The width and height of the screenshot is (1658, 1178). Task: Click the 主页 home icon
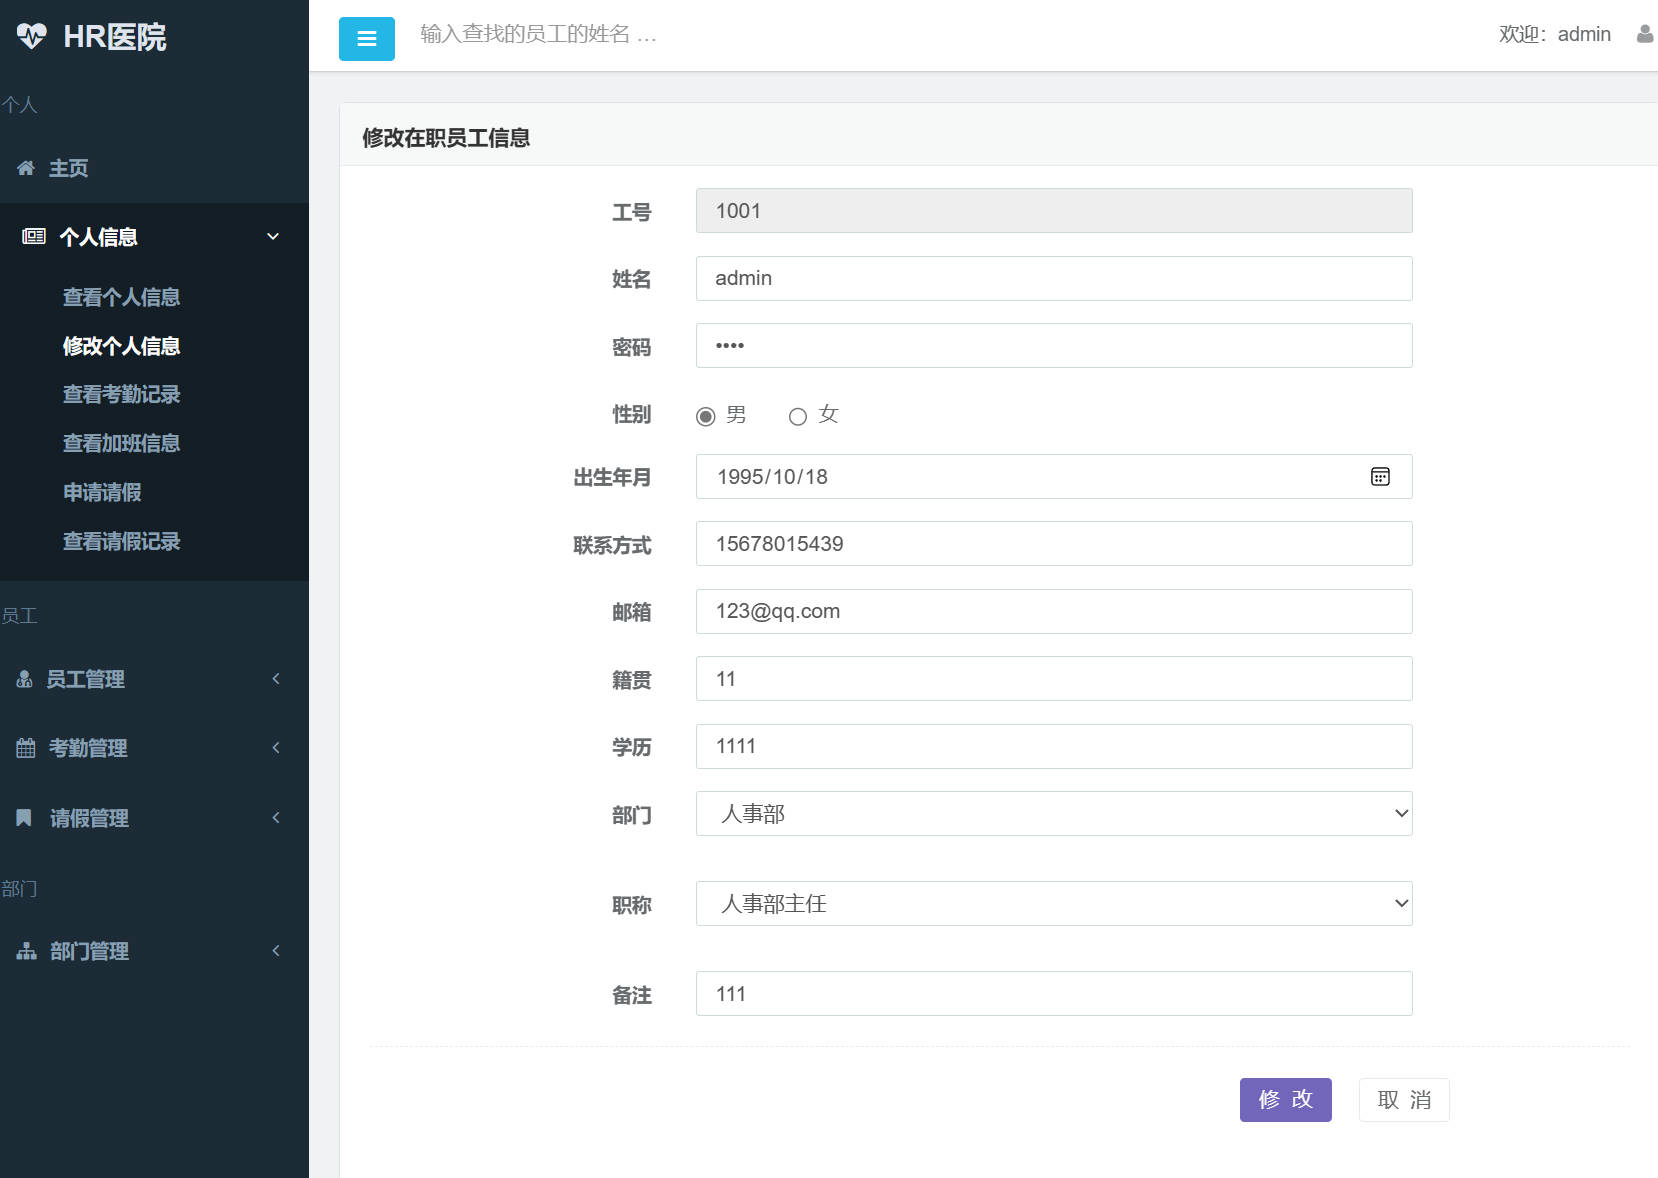point(26,168)
